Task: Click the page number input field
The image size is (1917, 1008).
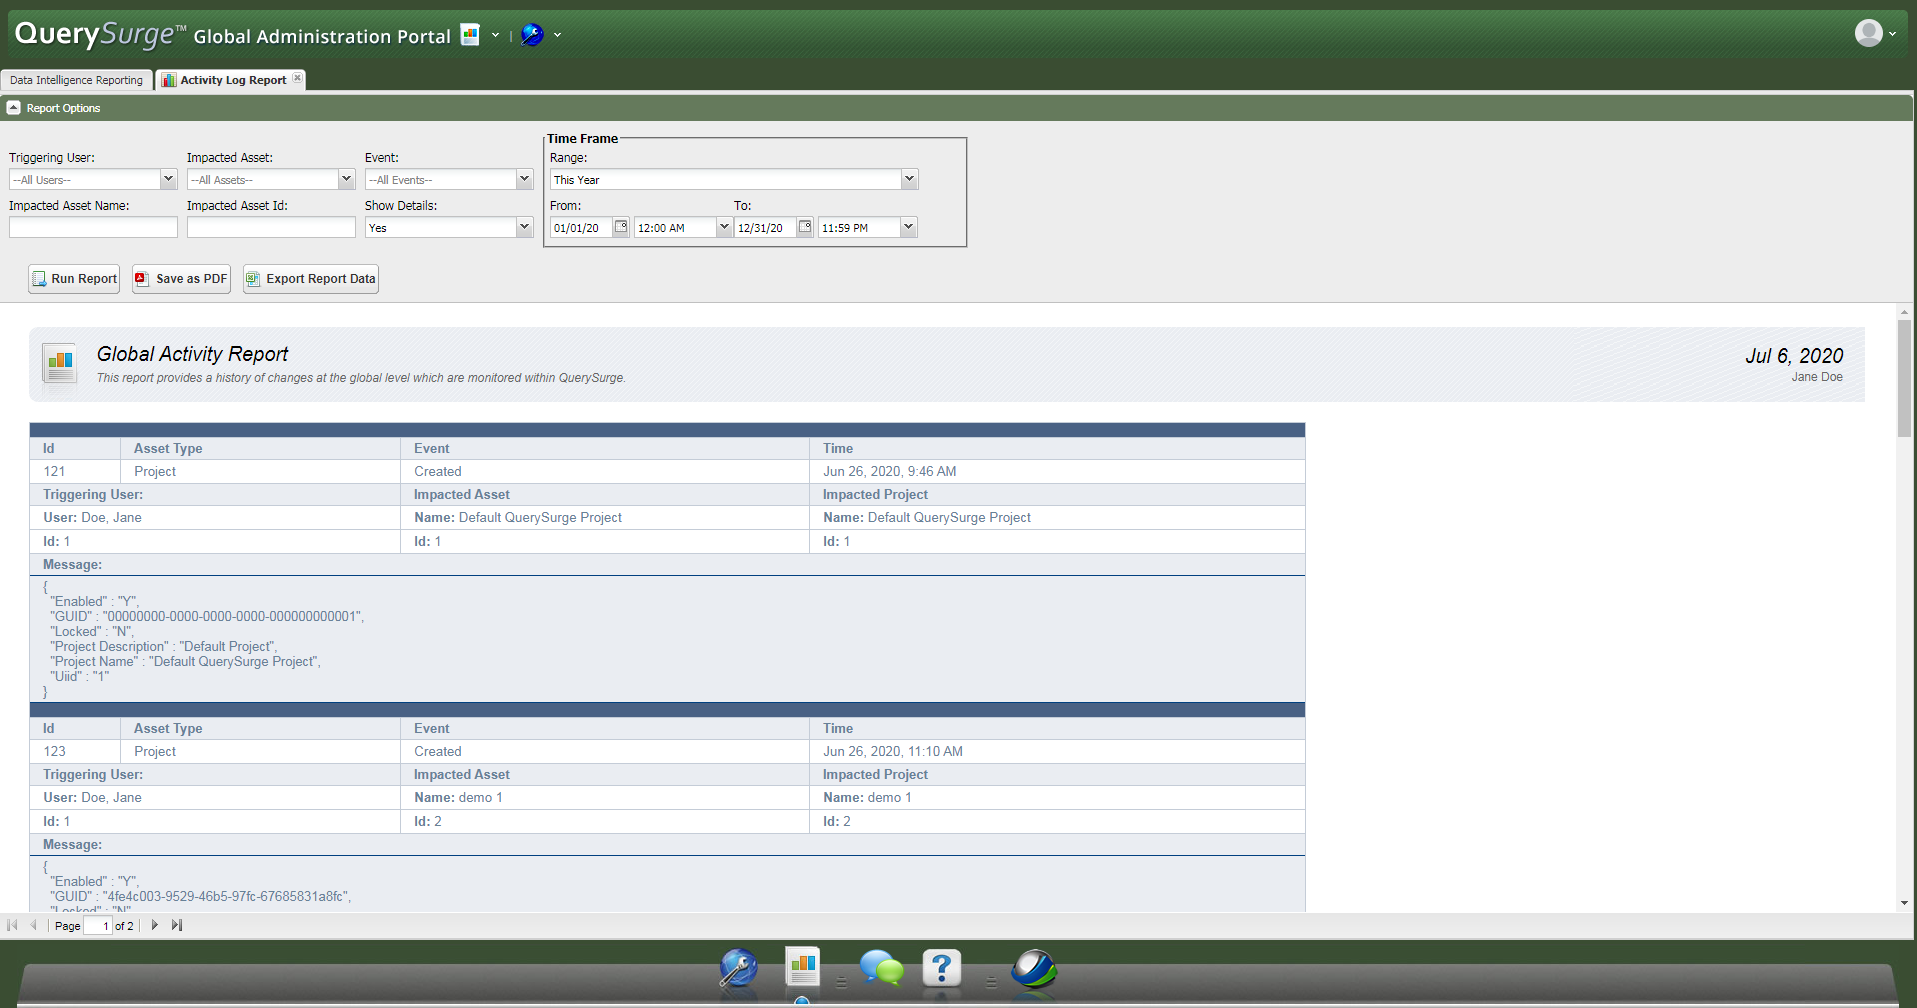Action: [97, 926]
